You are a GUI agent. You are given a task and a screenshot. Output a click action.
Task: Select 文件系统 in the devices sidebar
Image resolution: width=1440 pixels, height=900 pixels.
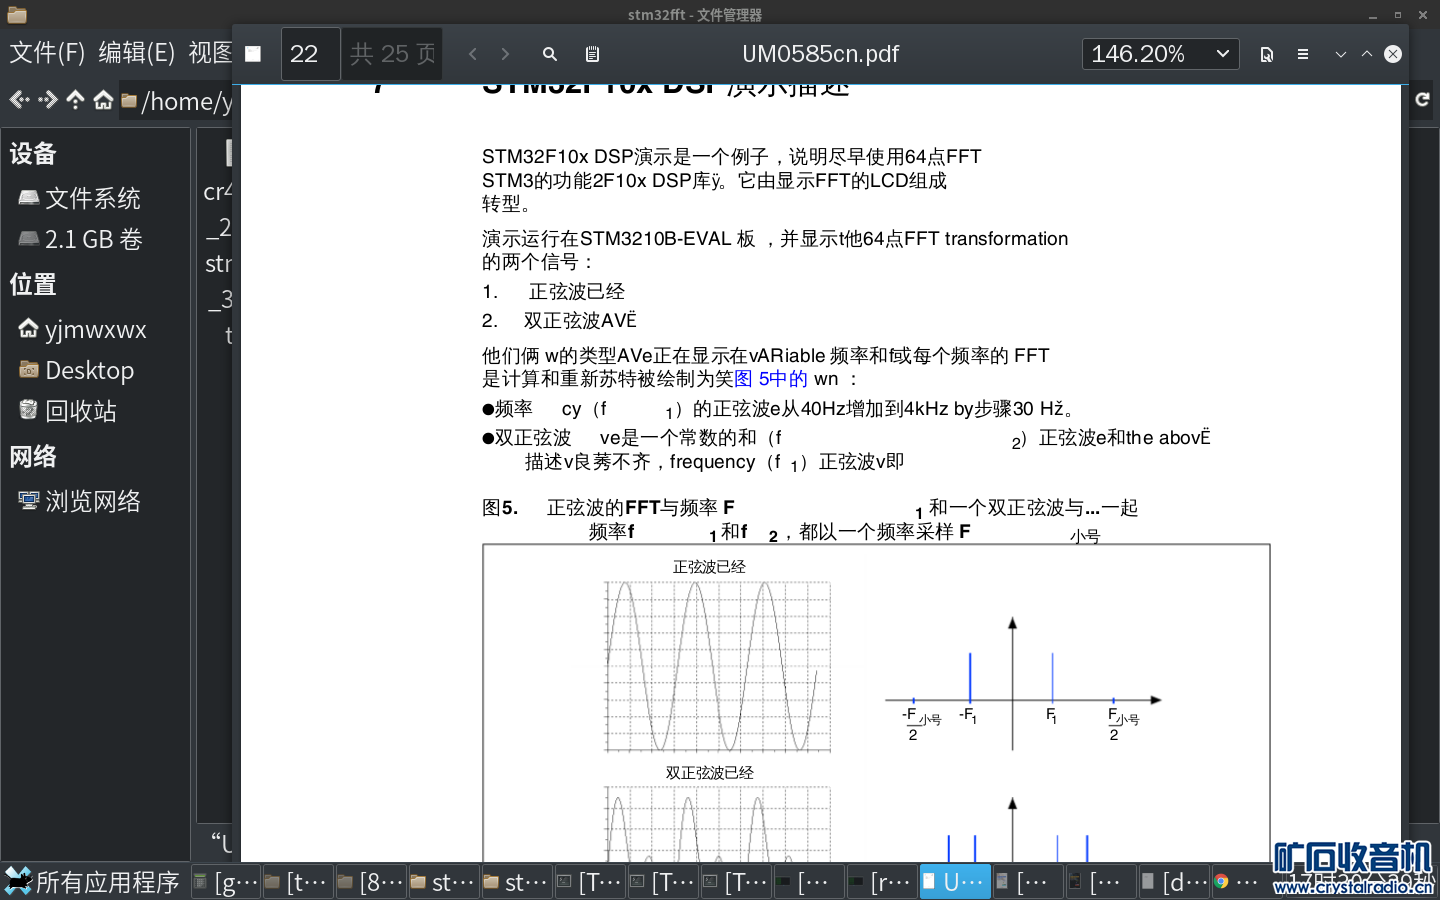click(x=95, y=198)
